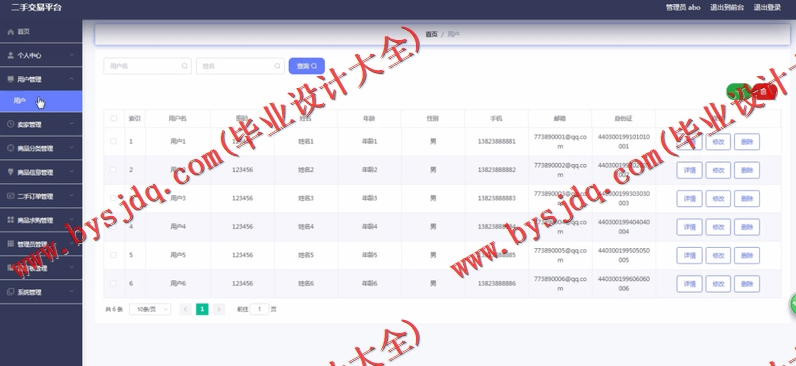Click the red trash batch delete button
Viewport: 796px width, 366px height.
click(764, 92)
